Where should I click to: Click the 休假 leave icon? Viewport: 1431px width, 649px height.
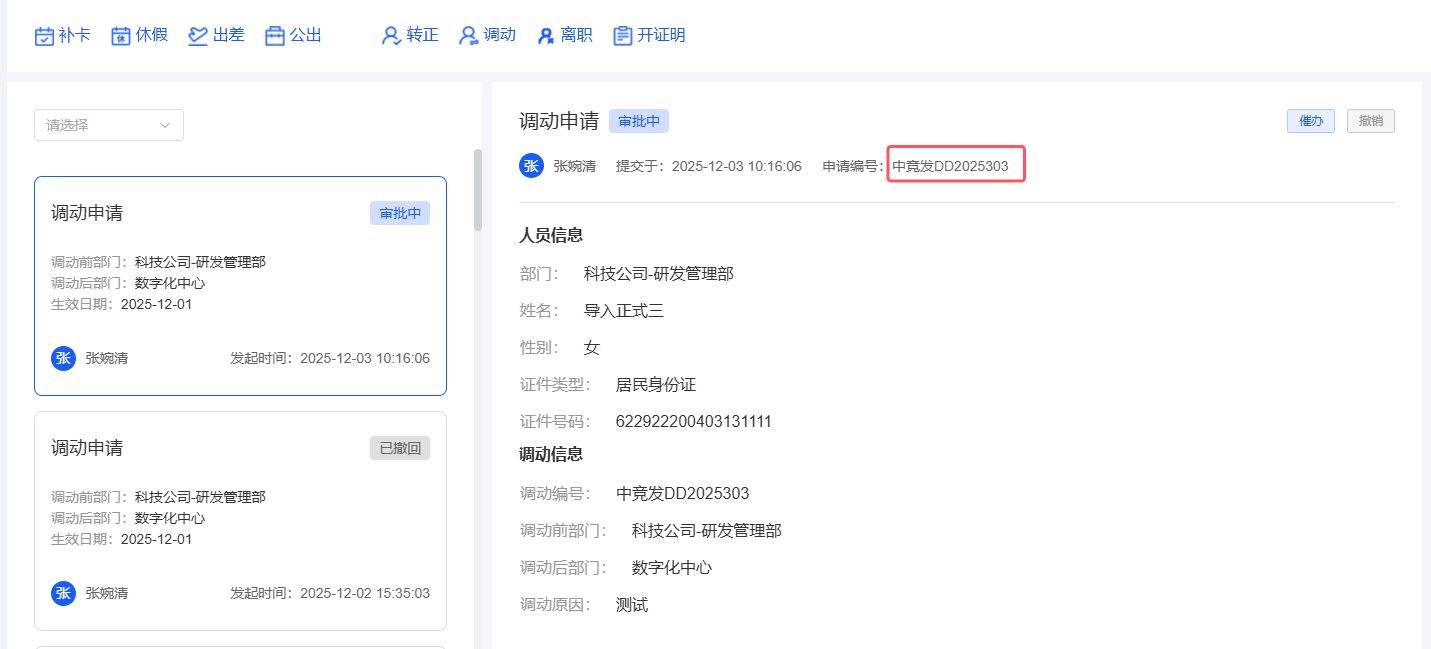pos(121,36)
